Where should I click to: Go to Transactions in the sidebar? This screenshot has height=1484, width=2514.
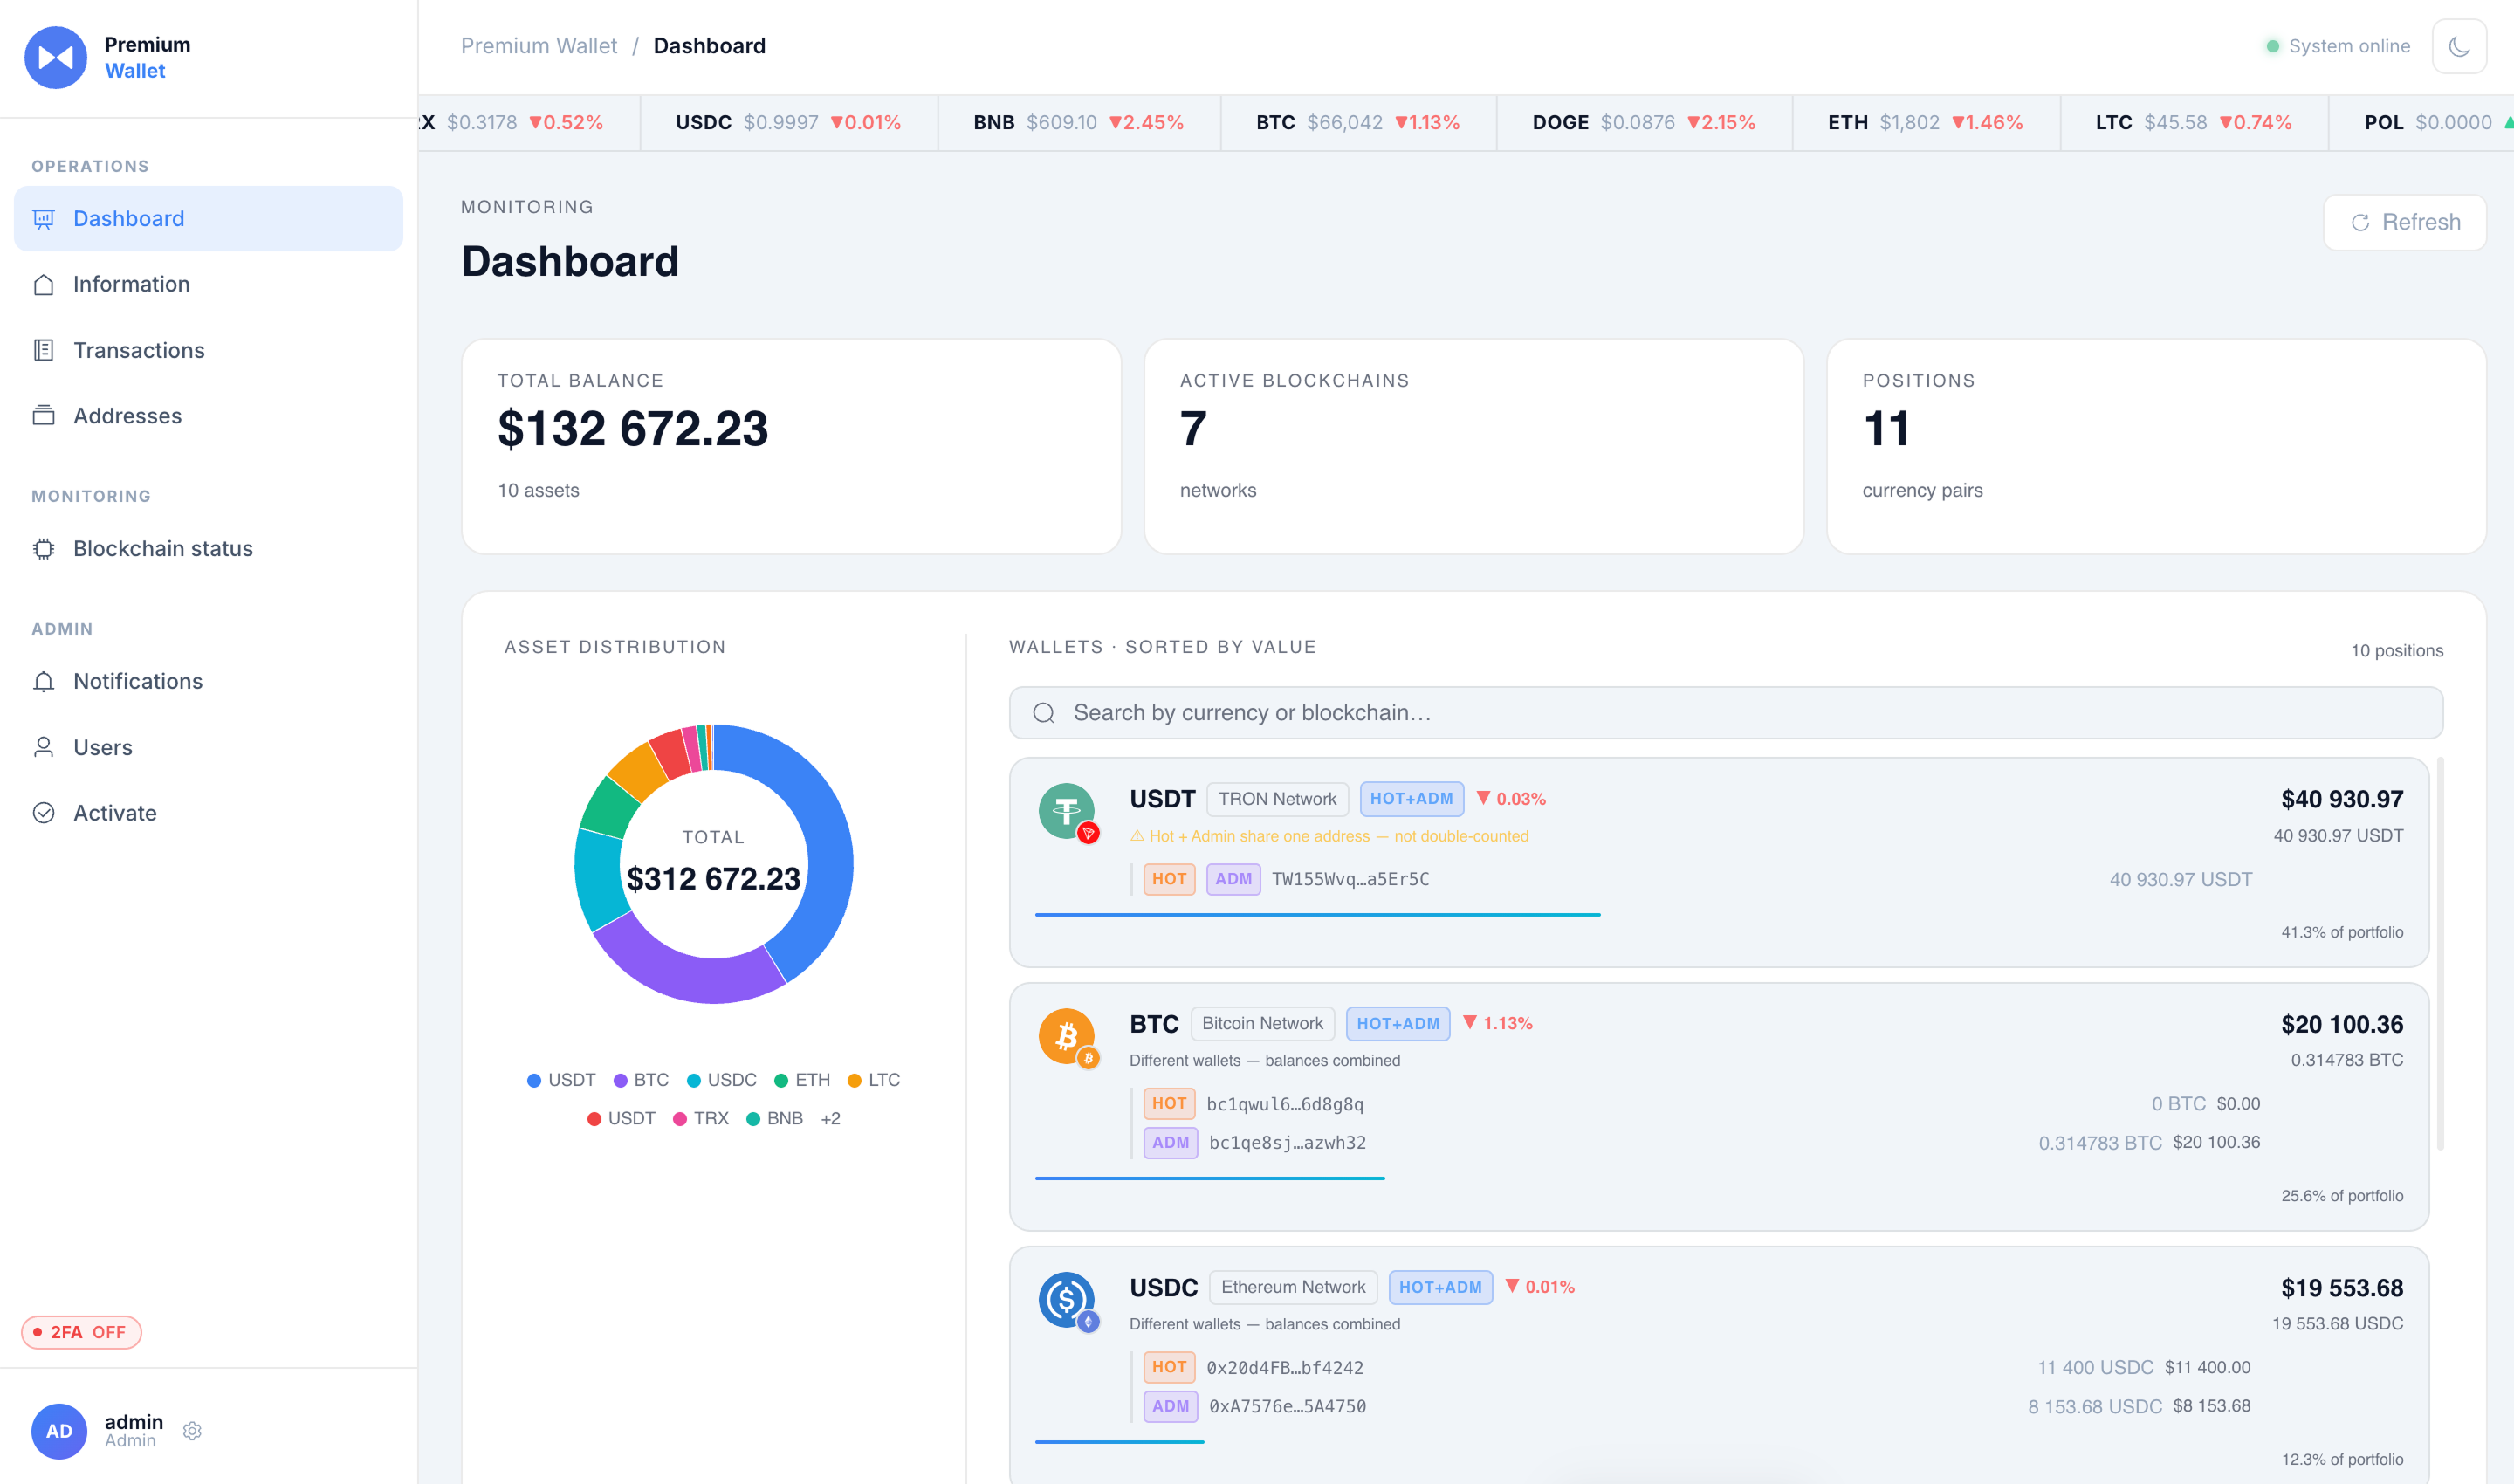tap(208, 350)
